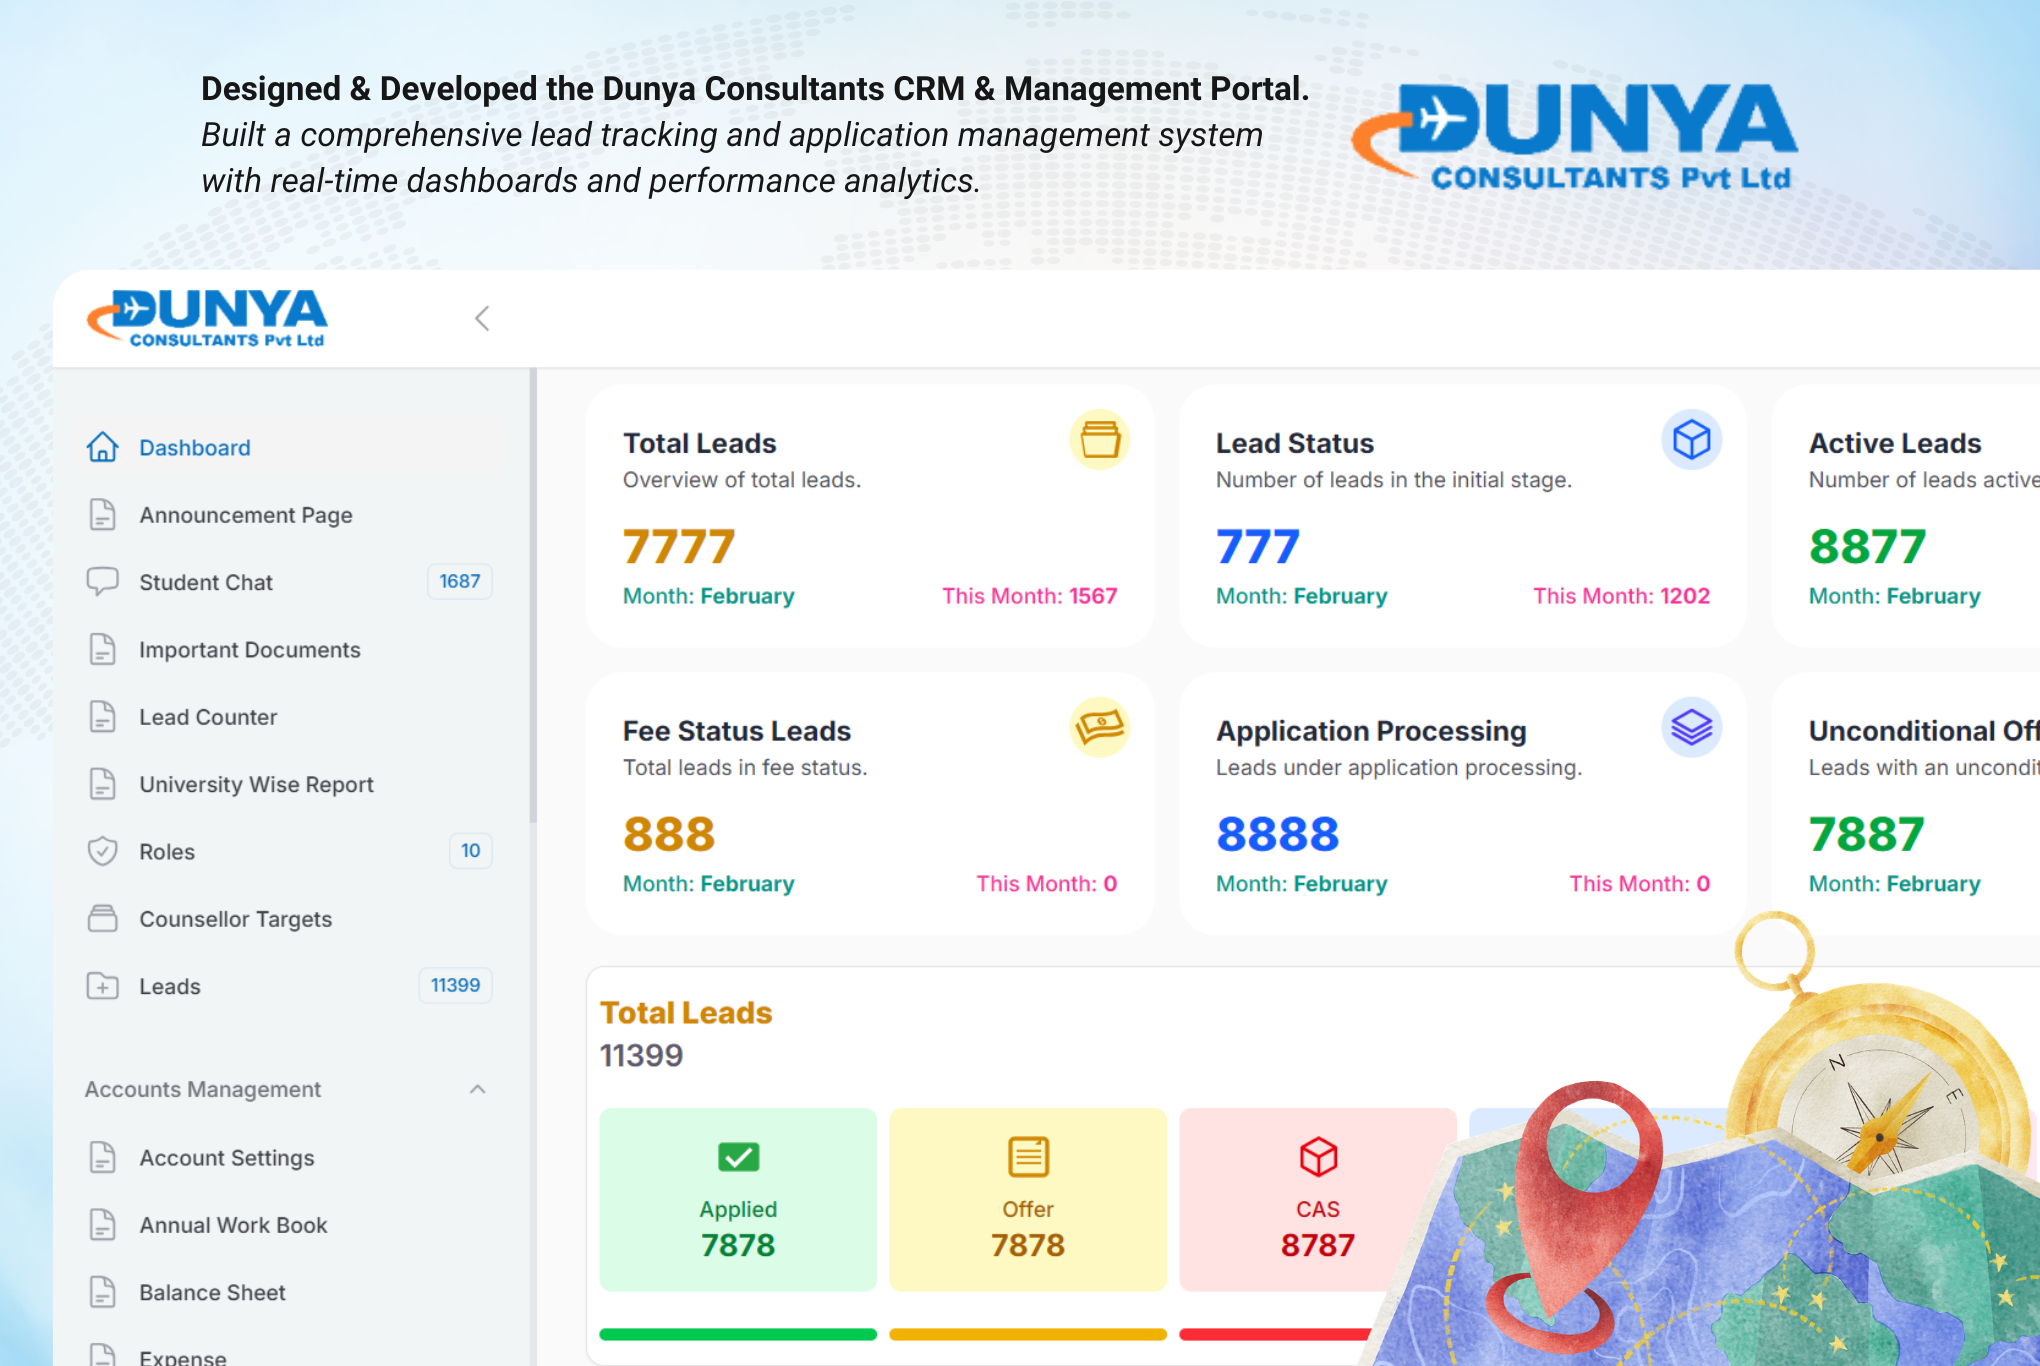The height and width of the screenshot is (1366, 2040).
Task: Click the Counsellor Targets box icon
Action: point(102,918)
